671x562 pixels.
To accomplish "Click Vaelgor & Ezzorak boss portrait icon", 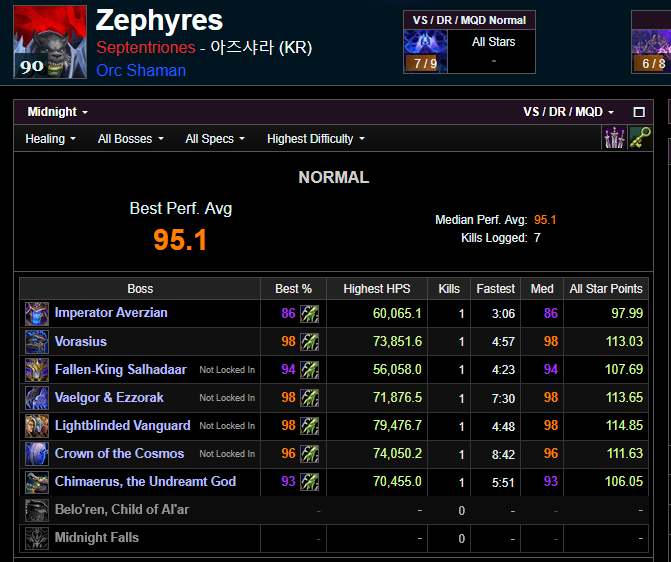I will tap(37, 397).
